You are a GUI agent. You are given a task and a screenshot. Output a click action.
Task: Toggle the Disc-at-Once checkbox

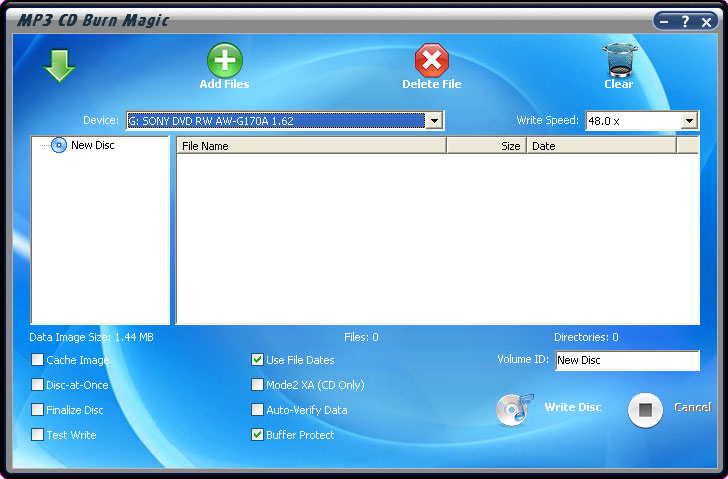tap(38, 385)
